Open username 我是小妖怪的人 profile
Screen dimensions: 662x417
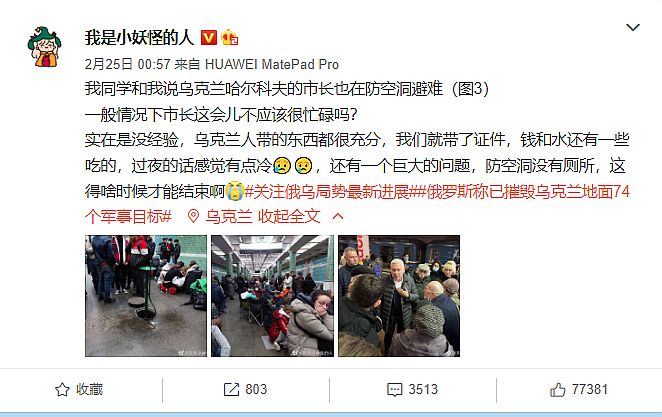[x=139, y=38]
